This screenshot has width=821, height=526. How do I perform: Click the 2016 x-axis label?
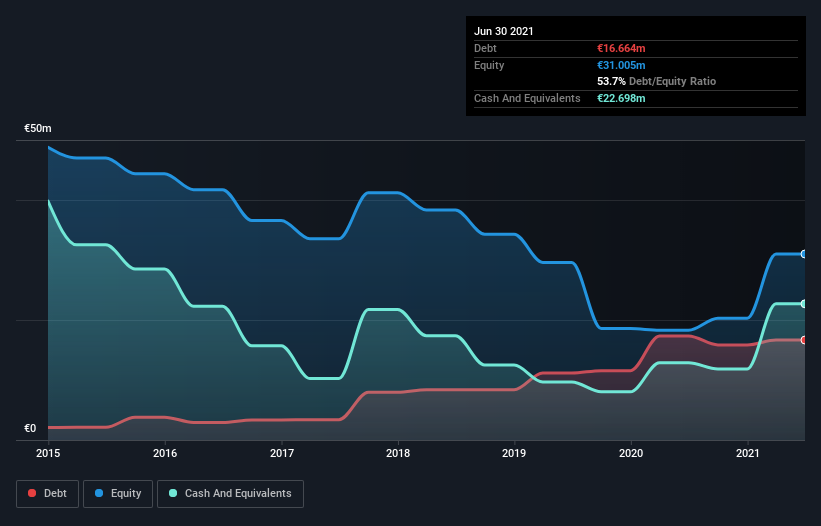click(165, 453)
